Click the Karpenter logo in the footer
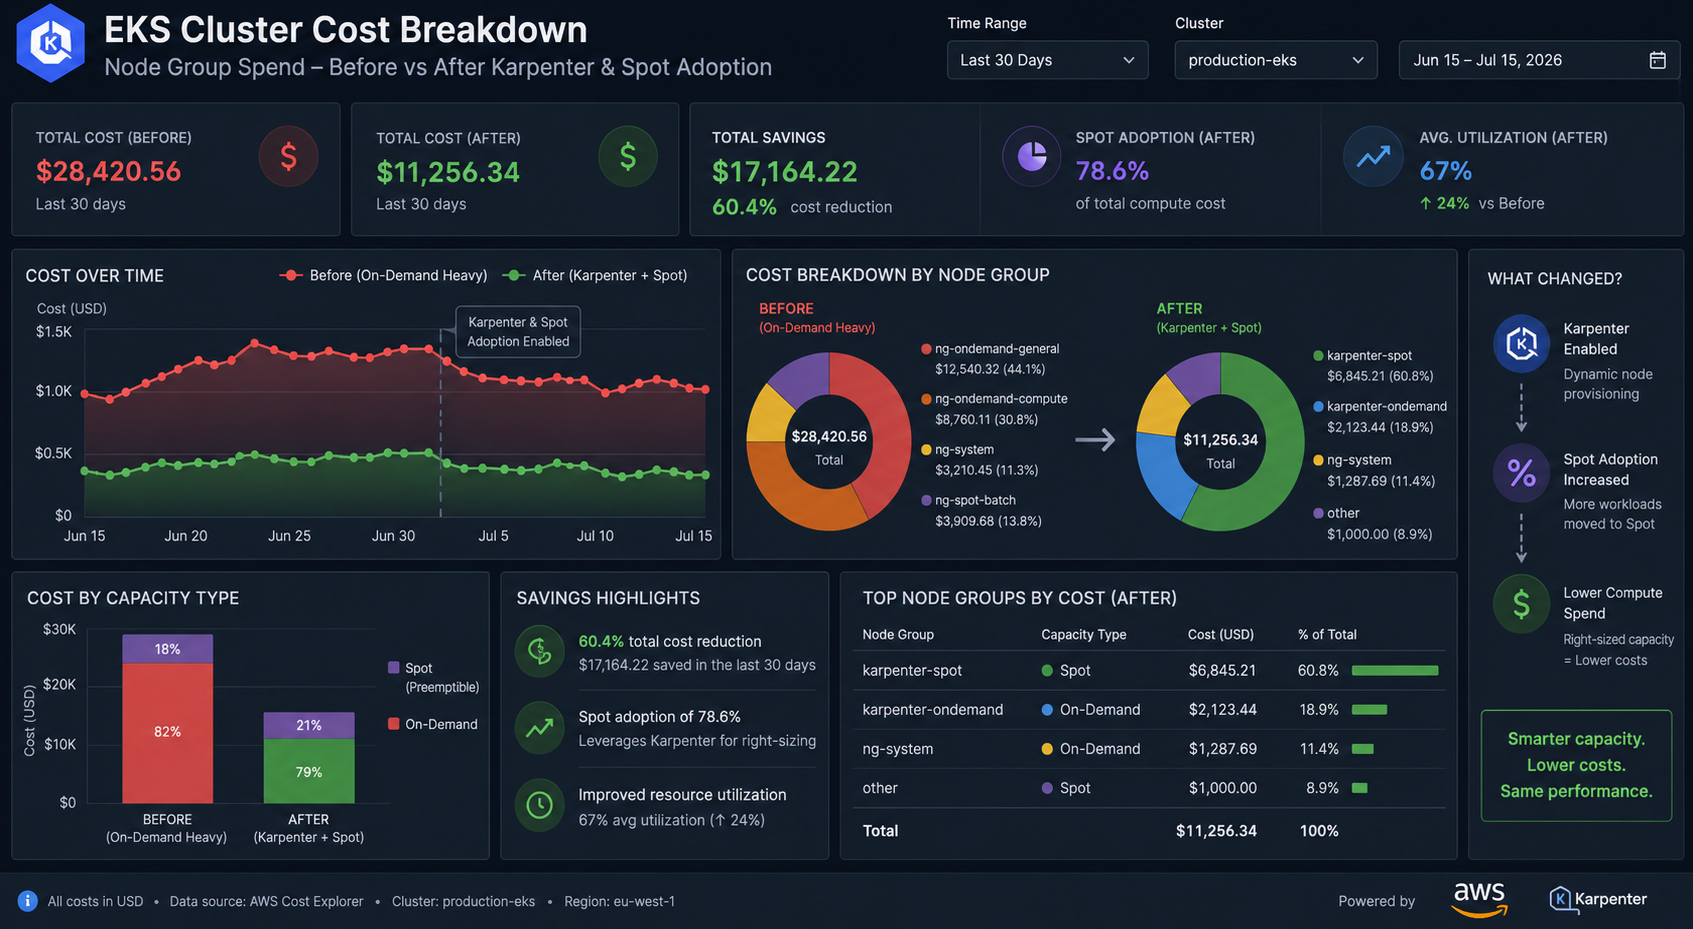The height and width of the screenshot is (929, 1693). coord(1598,899)
